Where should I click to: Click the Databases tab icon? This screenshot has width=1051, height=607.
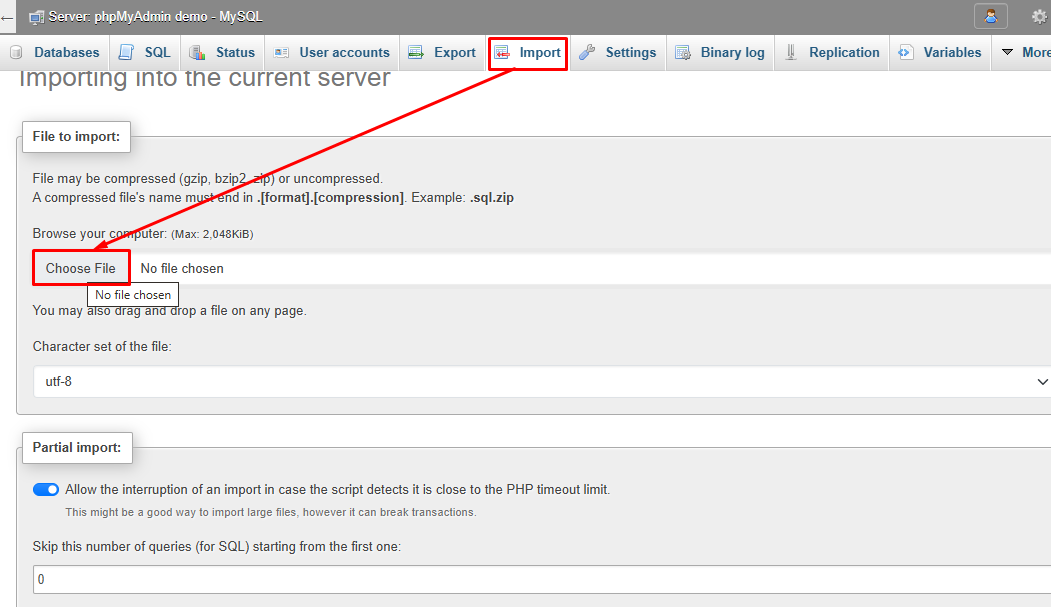[16, 52]
